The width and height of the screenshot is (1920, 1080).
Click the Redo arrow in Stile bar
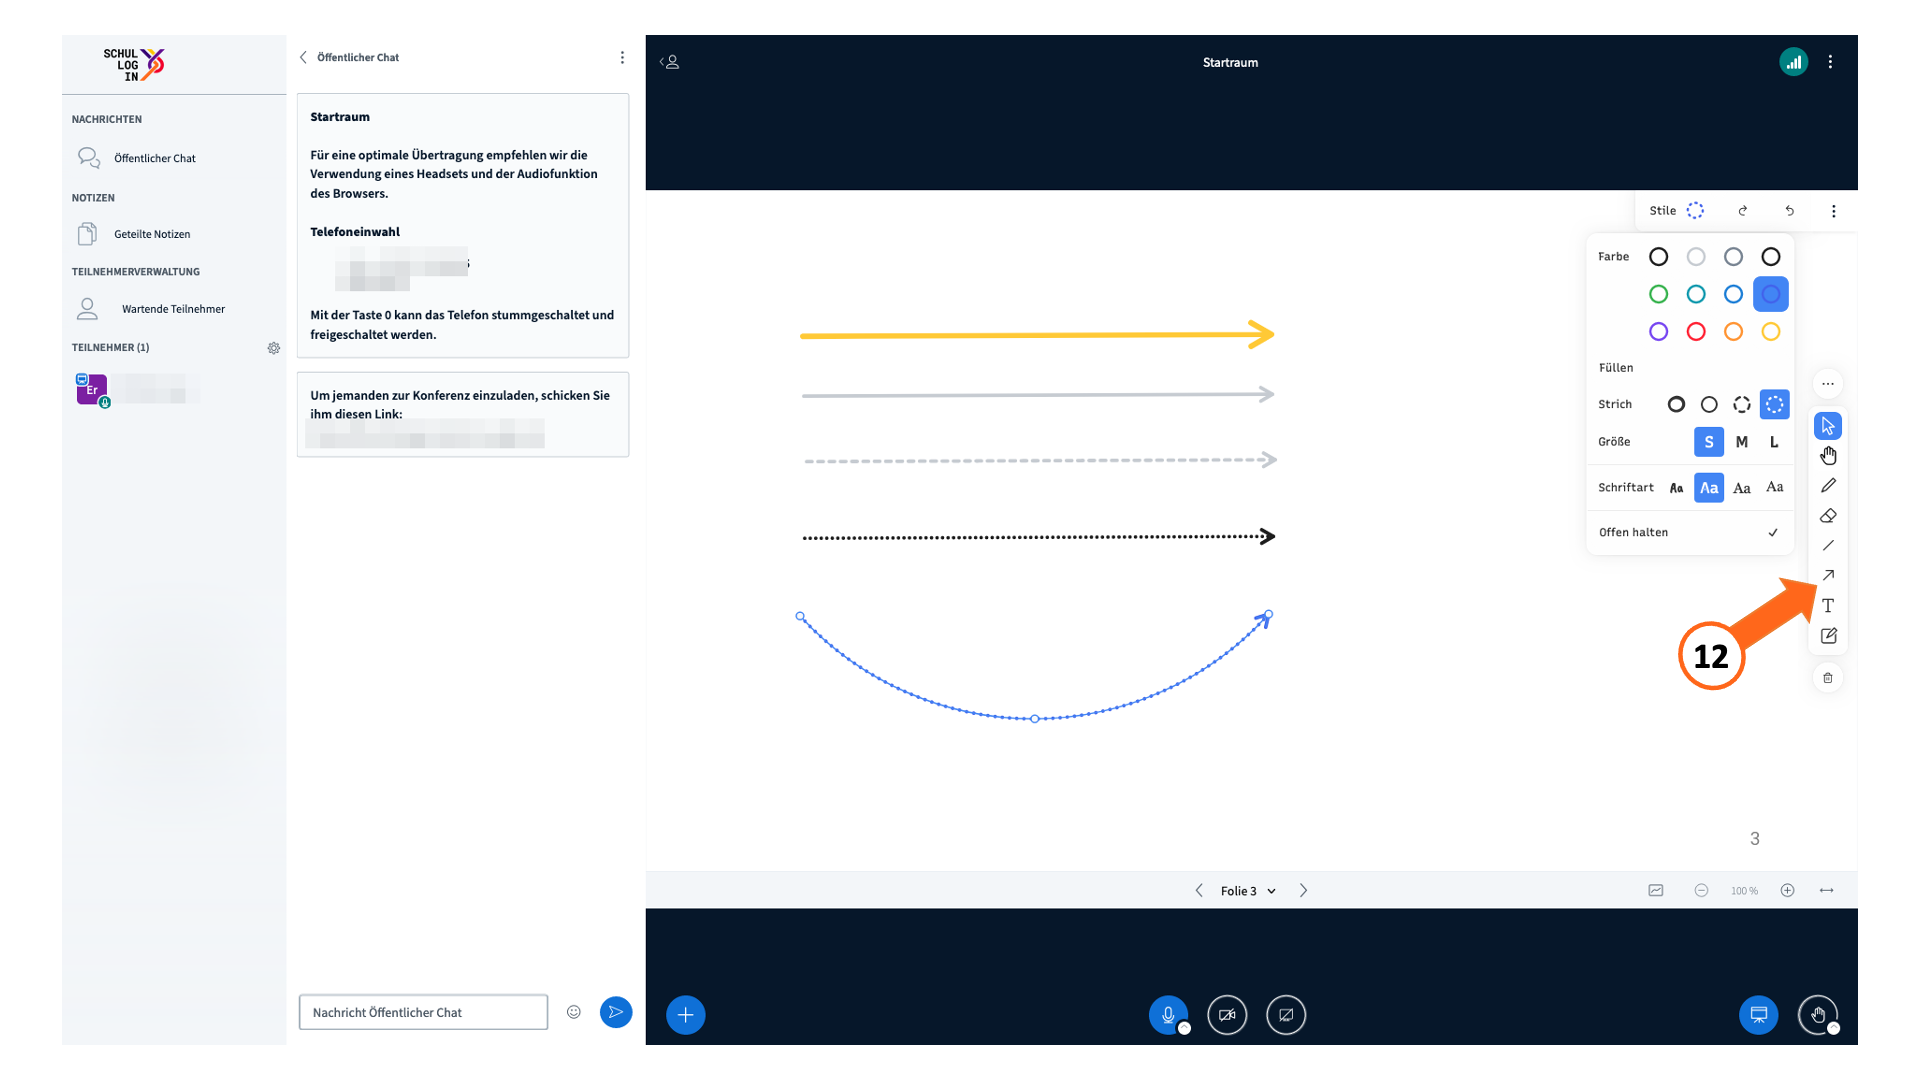pos(1743,211)
